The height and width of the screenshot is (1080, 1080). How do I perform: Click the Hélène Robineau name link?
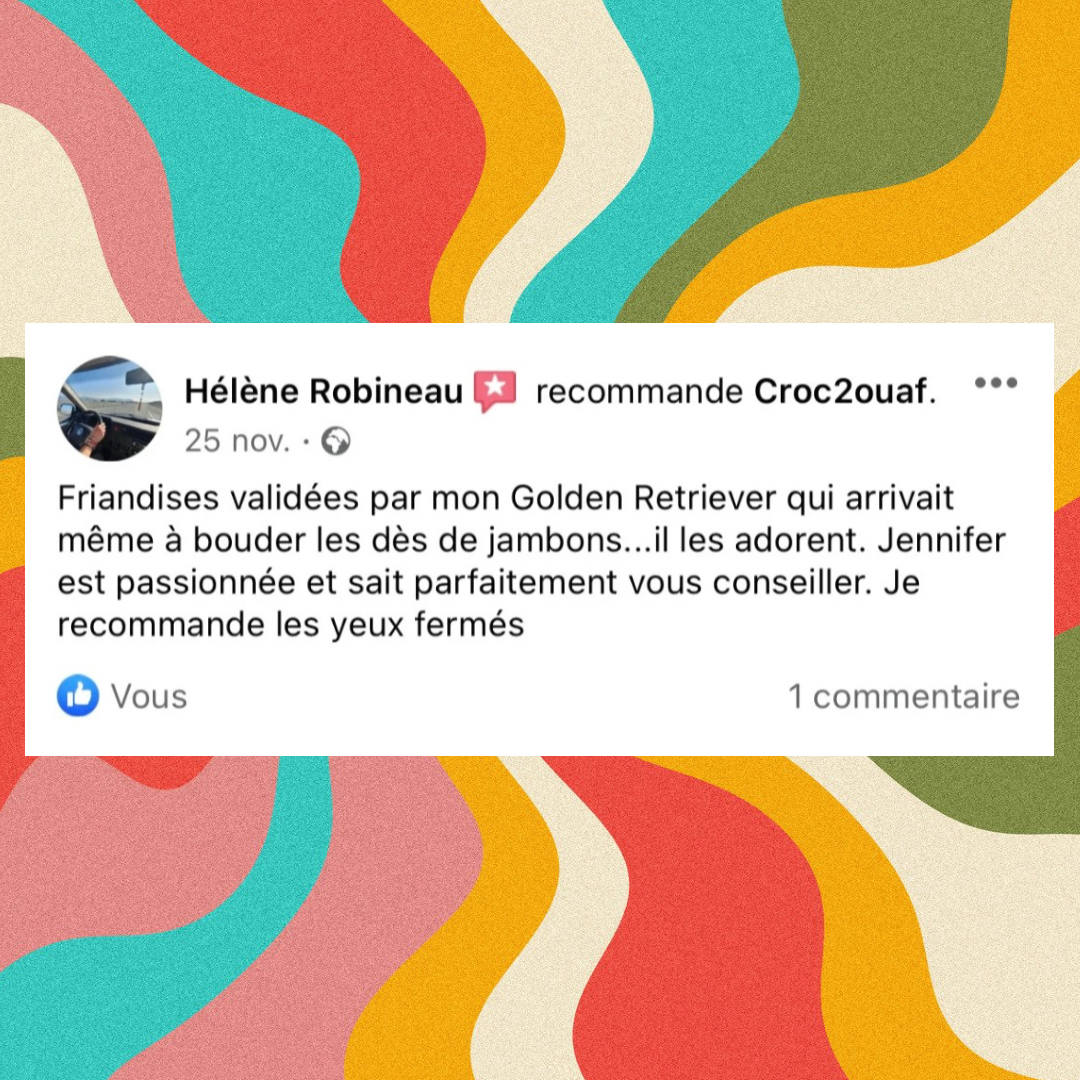[x=323, y=391]
